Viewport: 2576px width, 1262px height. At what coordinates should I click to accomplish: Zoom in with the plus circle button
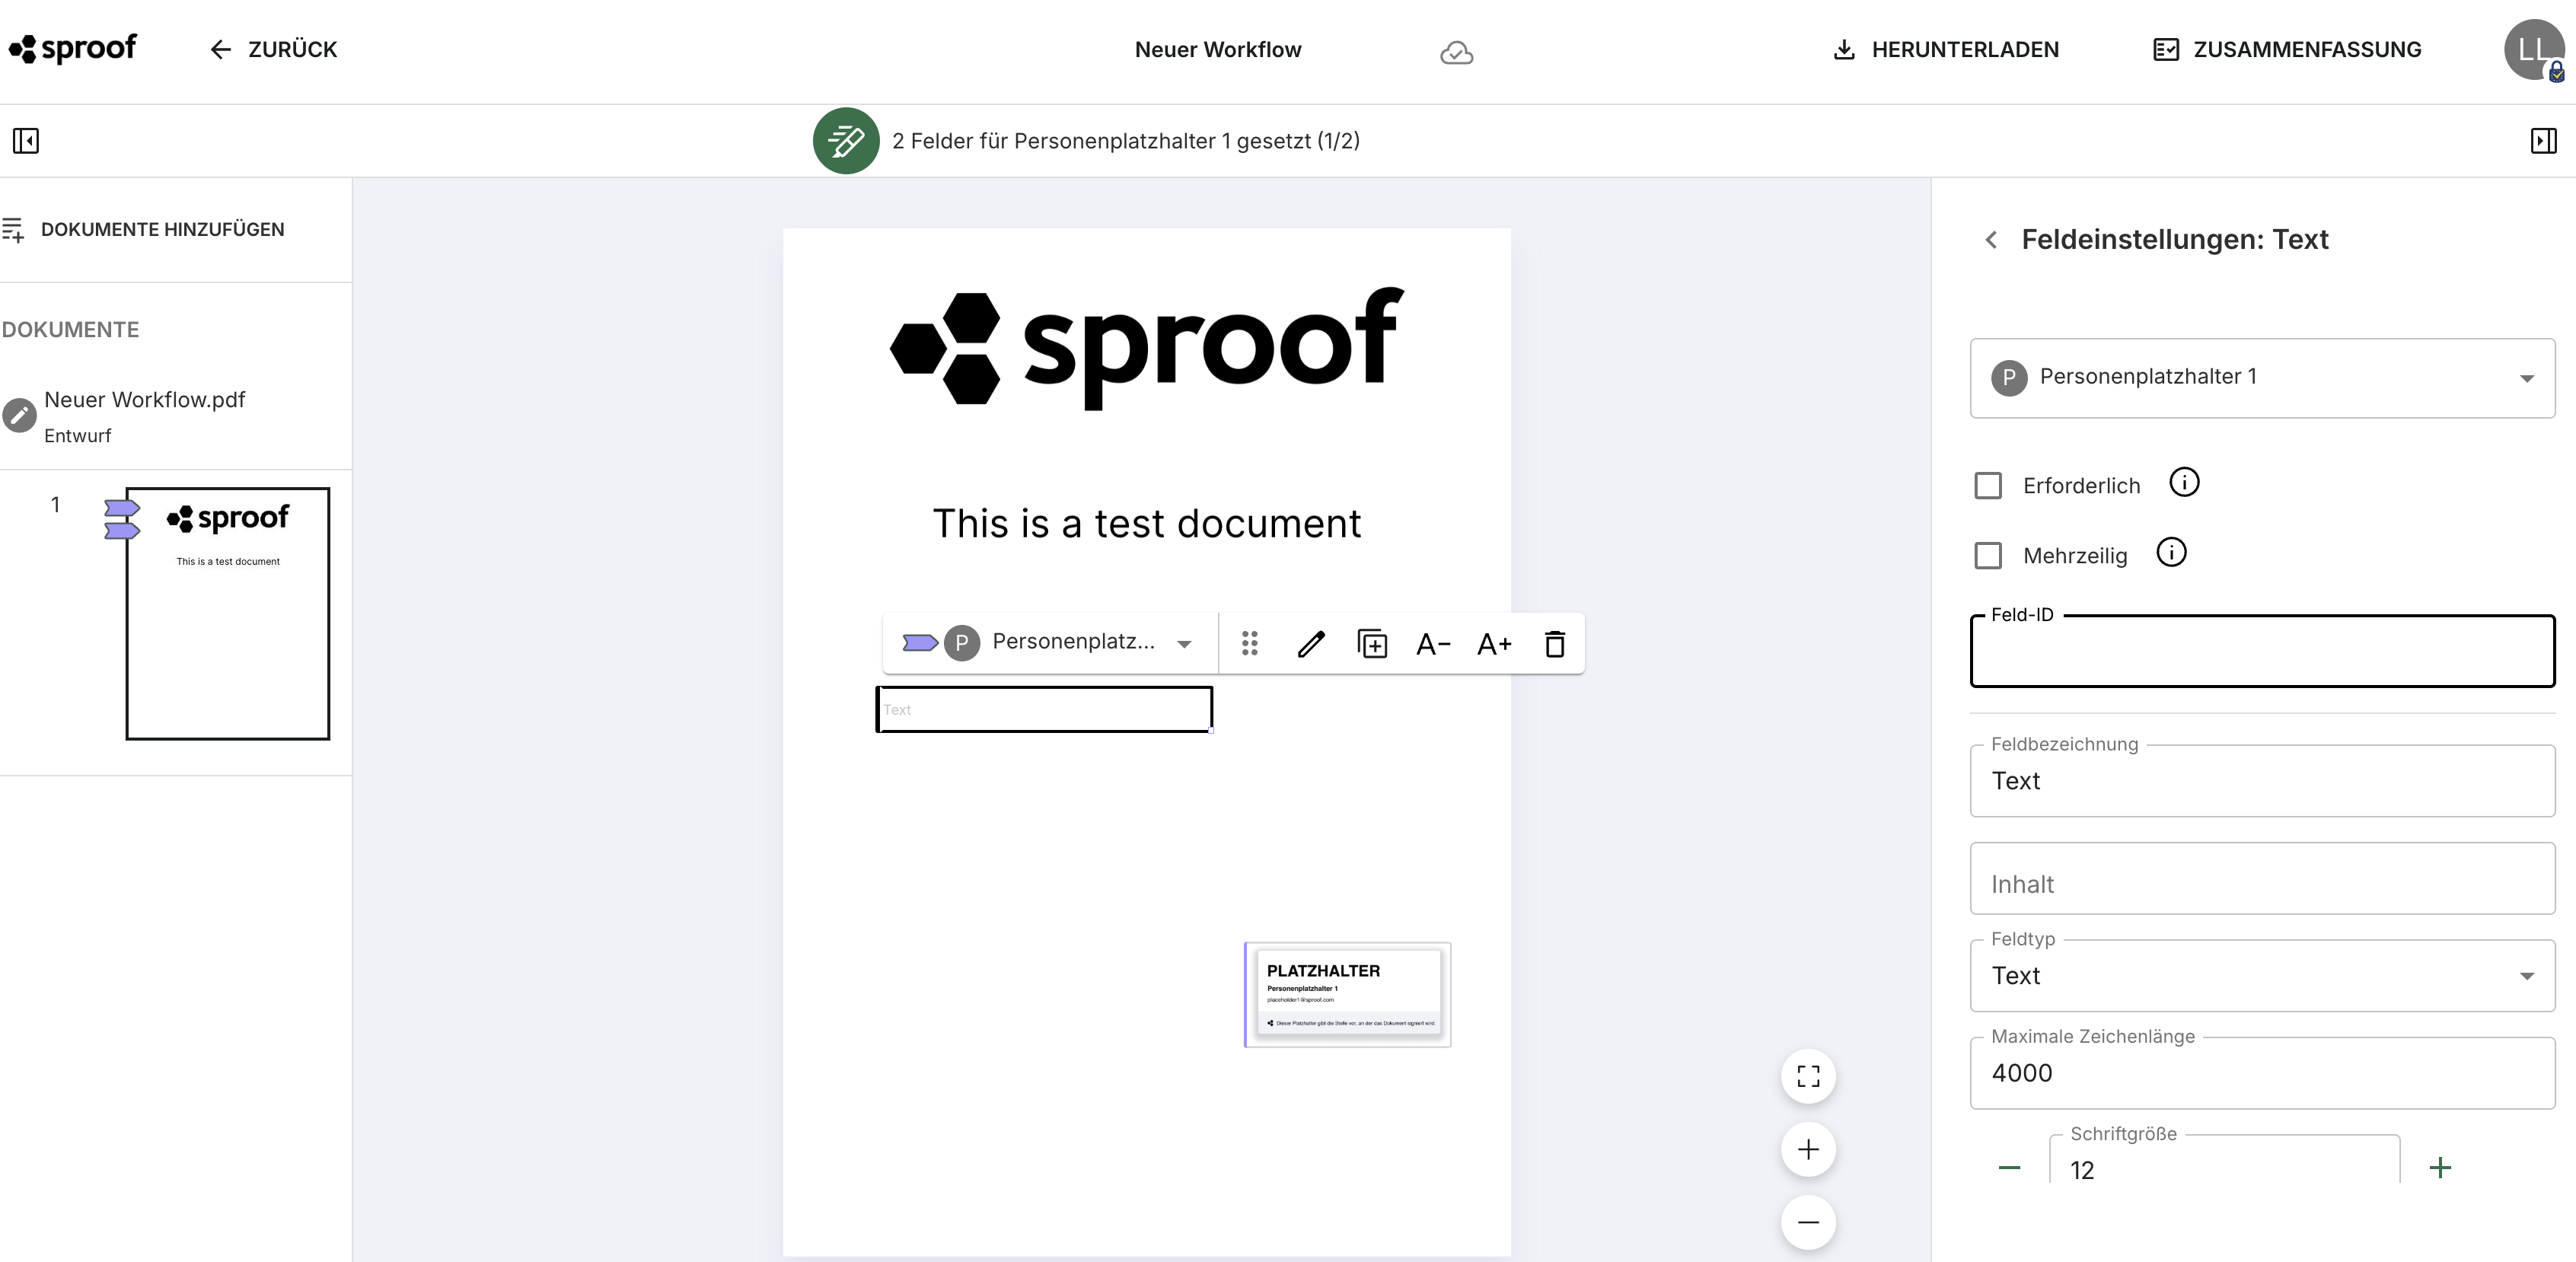[1808, 1149]
